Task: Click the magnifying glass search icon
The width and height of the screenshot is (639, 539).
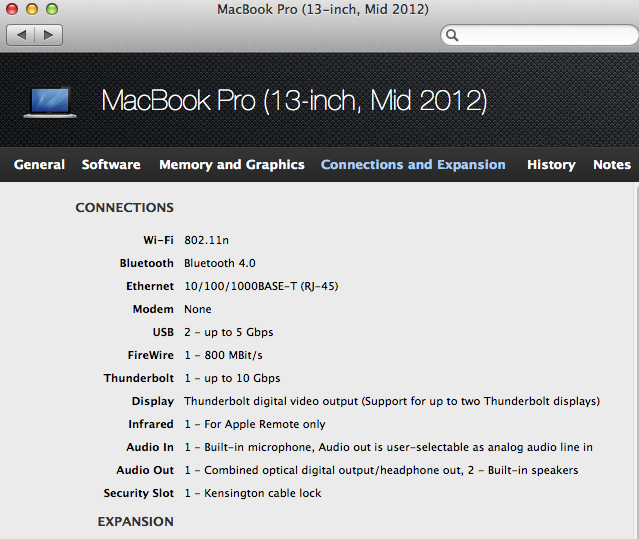Action: pyautogui.click(x=452, y=35)
